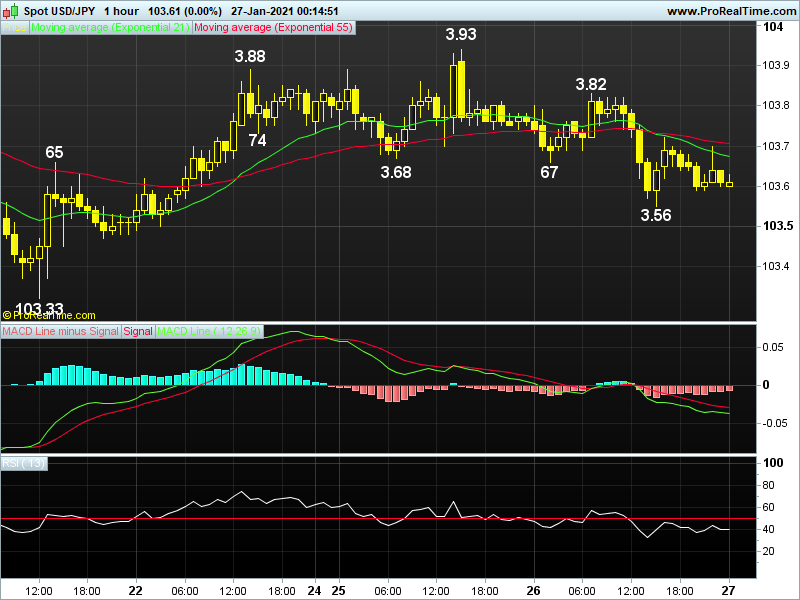Click the Spot USD/JPY instrument title
This screenshot has height=600, width=800.
(x=60, y=11)
